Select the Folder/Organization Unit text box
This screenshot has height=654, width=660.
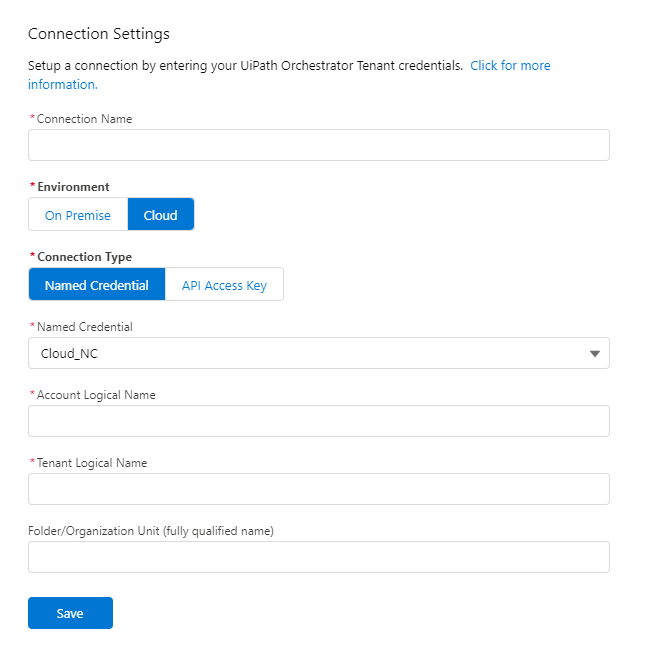[x=318, y=557]
